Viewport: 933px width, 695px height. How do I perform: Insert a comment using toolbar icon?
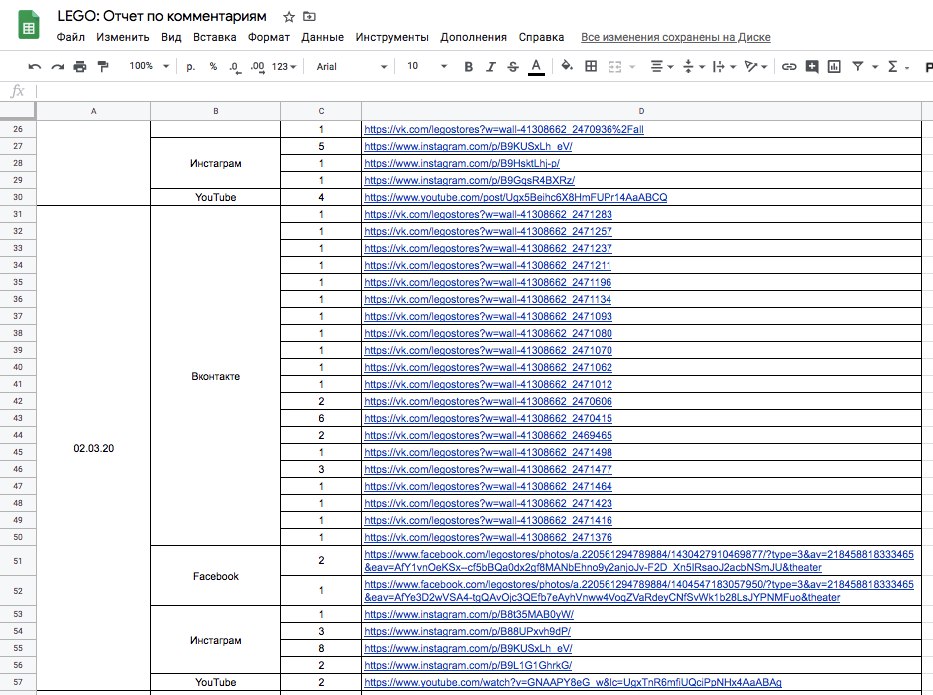click(x=811, y=67)
